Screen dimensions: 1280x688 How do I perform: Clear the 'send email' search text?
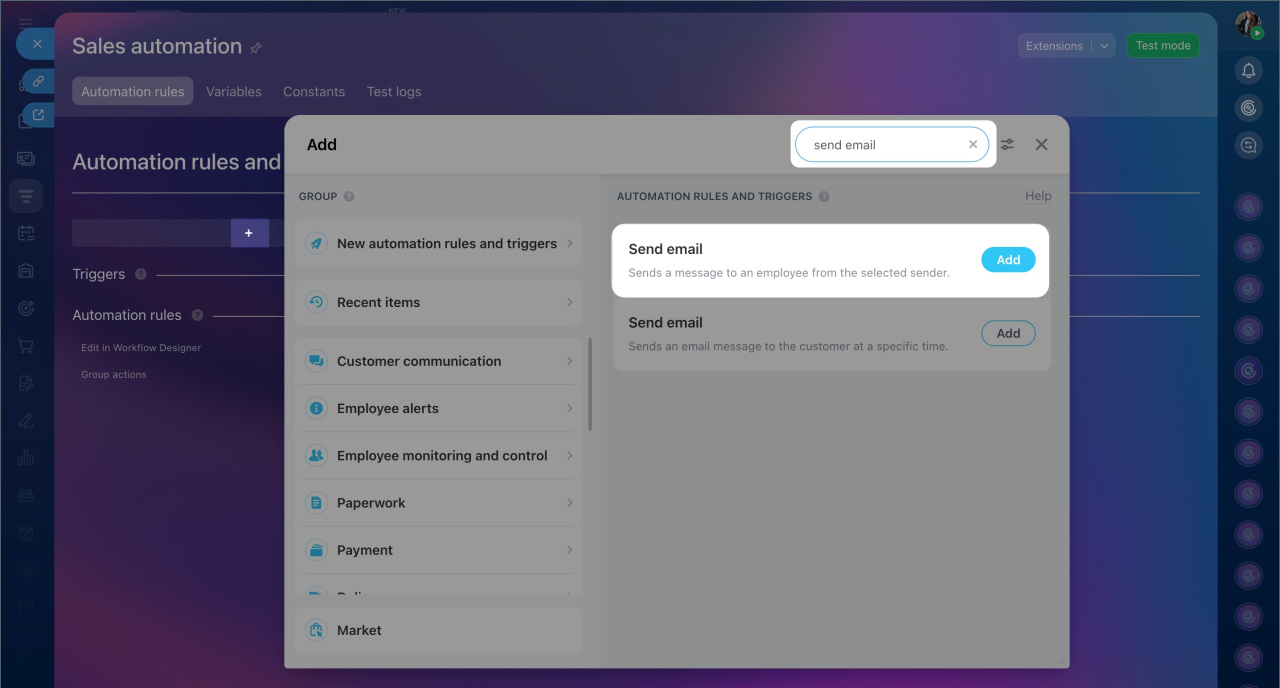[x=973, y=145]
